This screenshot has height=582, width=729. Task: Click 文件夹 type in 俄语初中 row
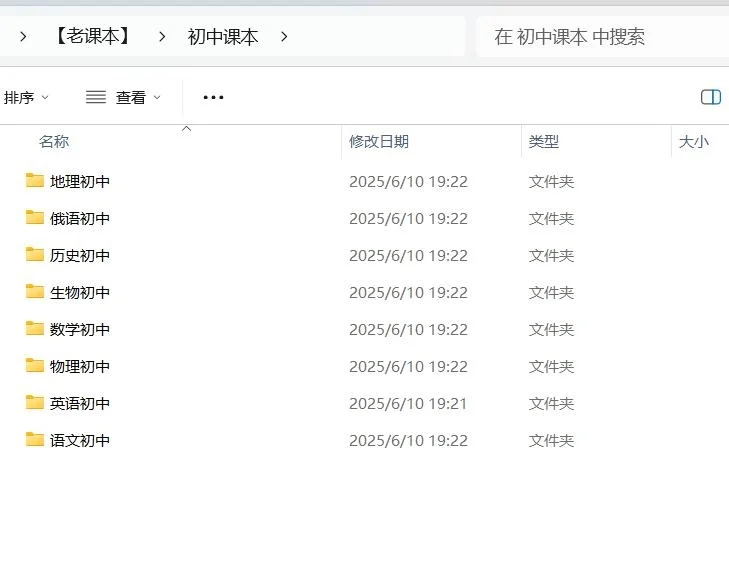(551, 219)
